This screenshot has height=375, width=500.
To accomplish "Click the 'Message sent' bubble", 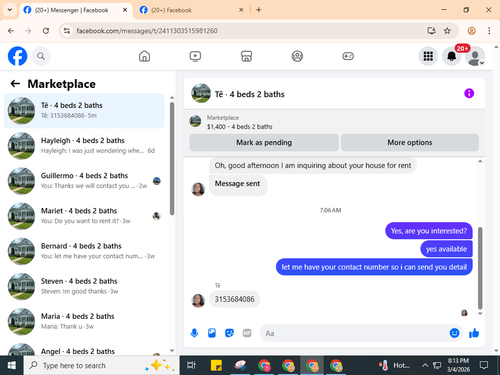I will tap(237, 184).
